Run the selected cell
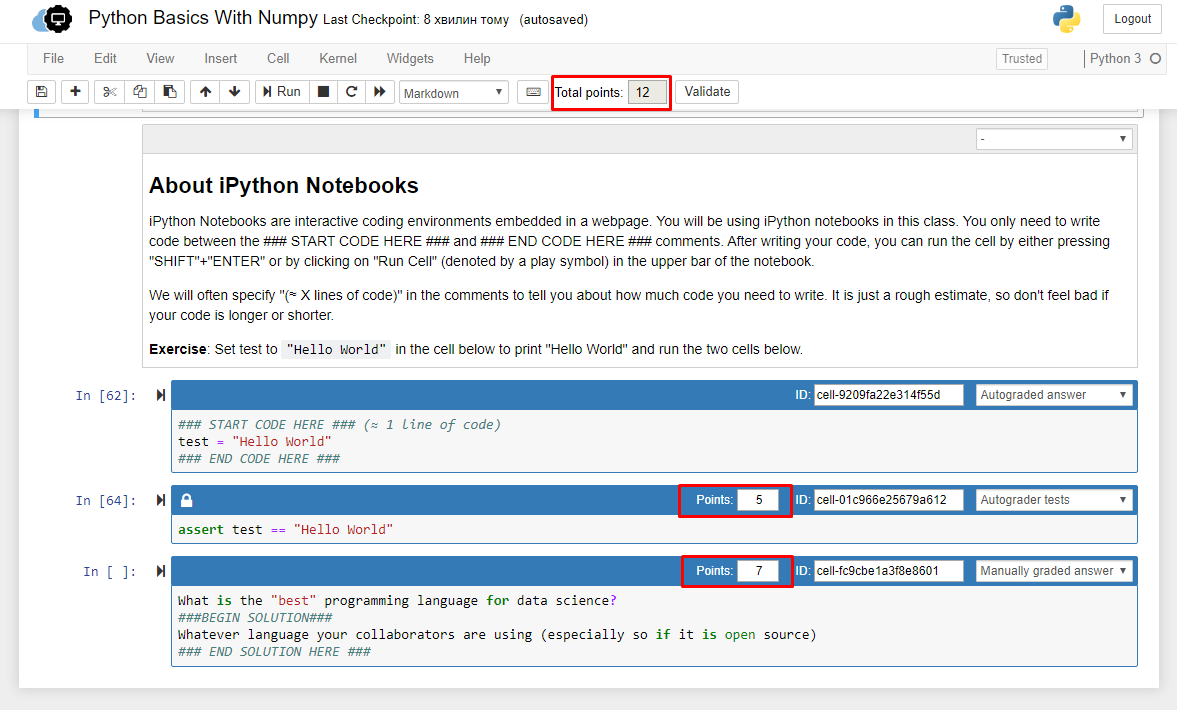This screenshot has width=1177, height=710. pyautogui.click(x=281, y=92)
